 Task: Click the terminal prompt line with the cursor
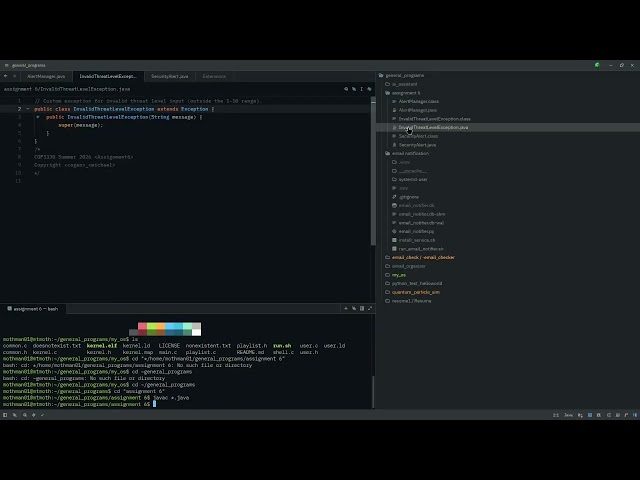click(x=80, y=404)
